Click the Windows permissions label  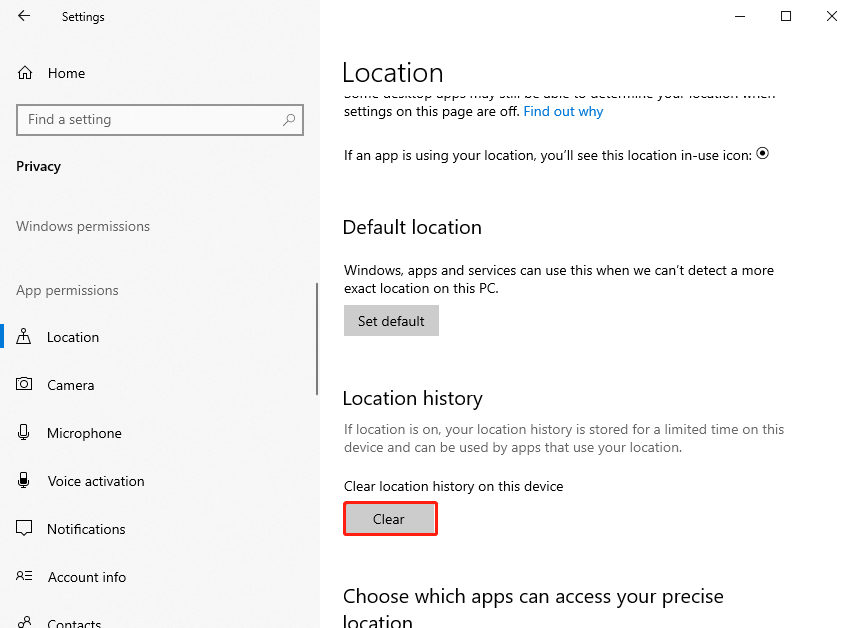coord(82,226)
